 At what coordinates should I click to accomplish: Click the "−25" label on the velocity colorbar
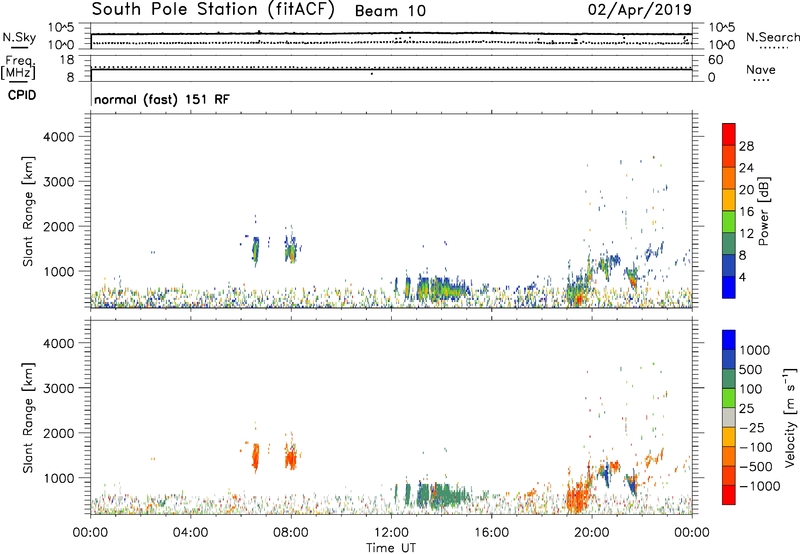point(752,428)
